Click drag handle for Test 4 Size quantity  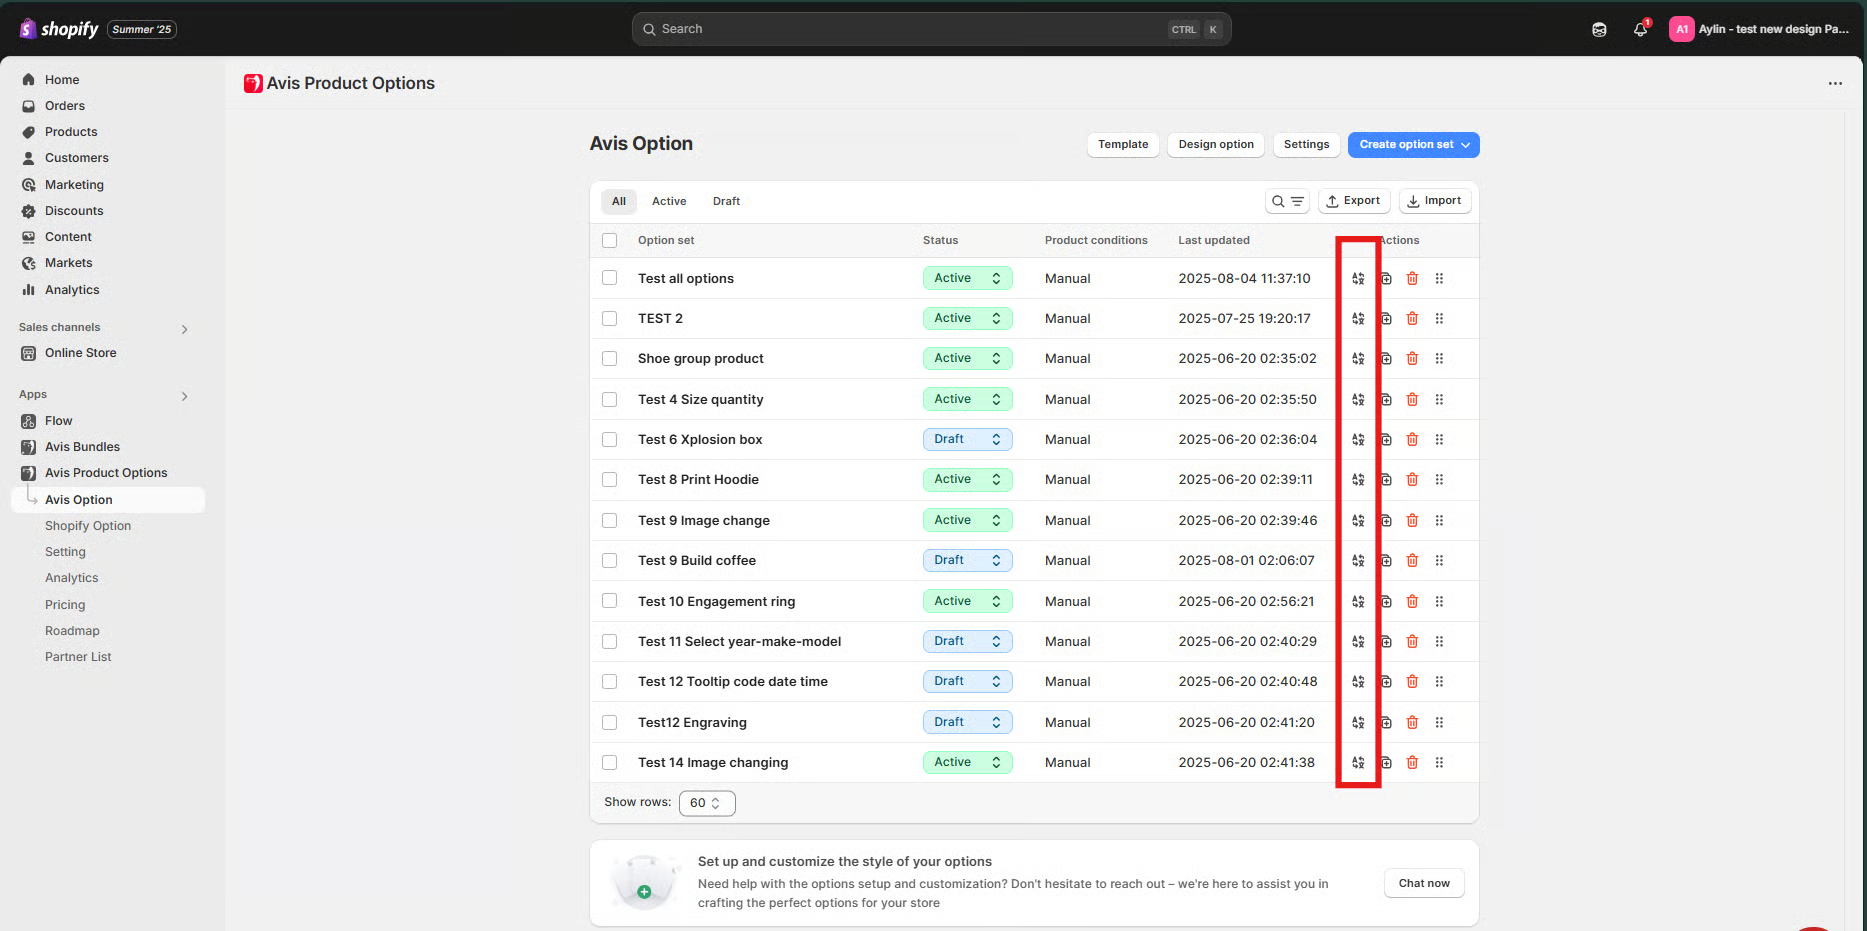[1439, 400]
